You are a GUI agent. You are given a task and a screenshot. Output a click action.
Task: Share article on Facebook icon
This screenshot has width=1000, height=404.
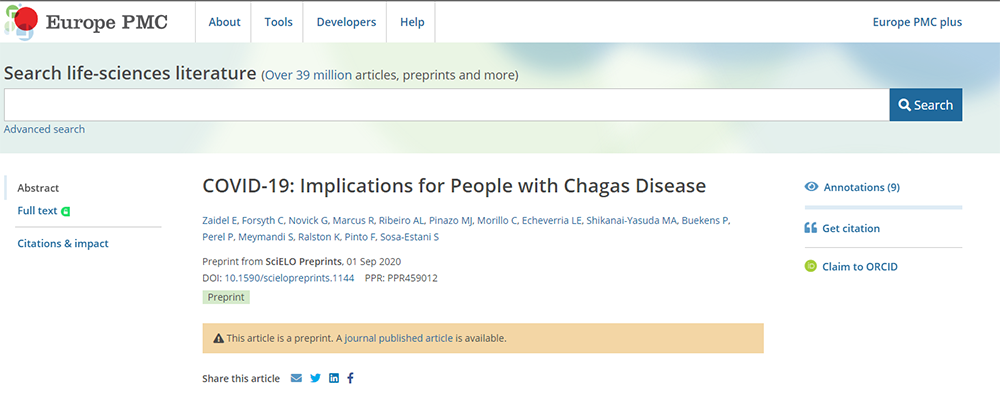351,378
